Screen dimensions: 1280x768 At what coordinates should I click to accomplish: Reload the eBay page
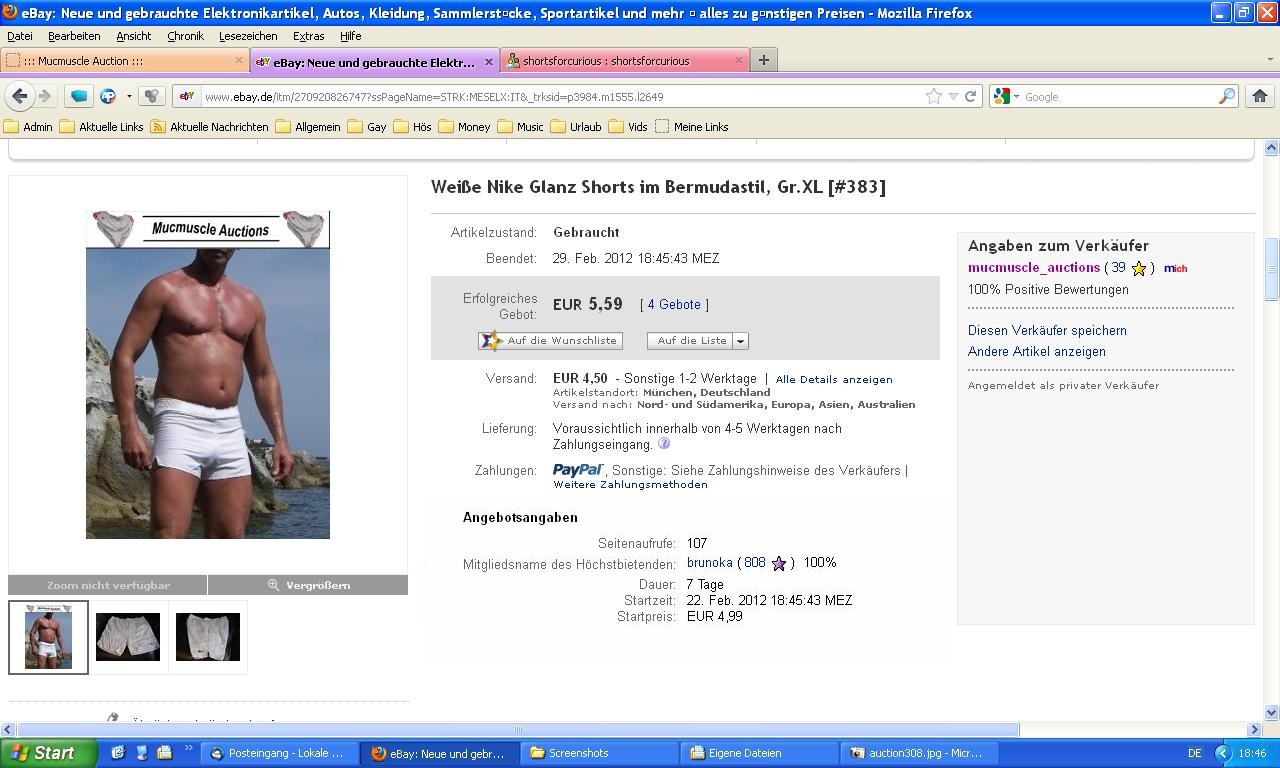[x=970, y=97]
